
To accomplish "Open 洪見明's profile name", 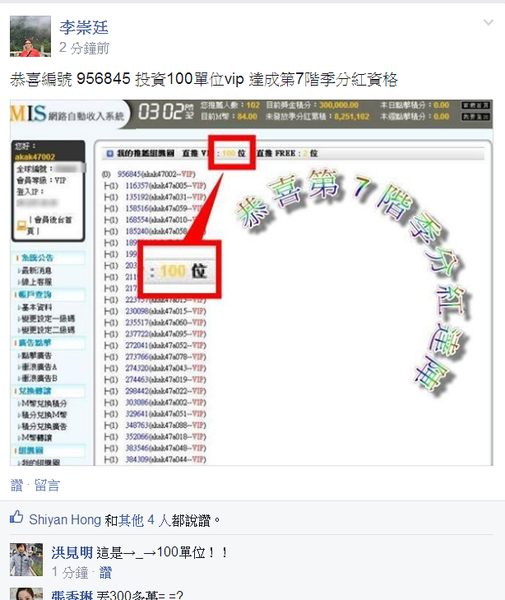I will pyautogui.click(x=72, y=553).
